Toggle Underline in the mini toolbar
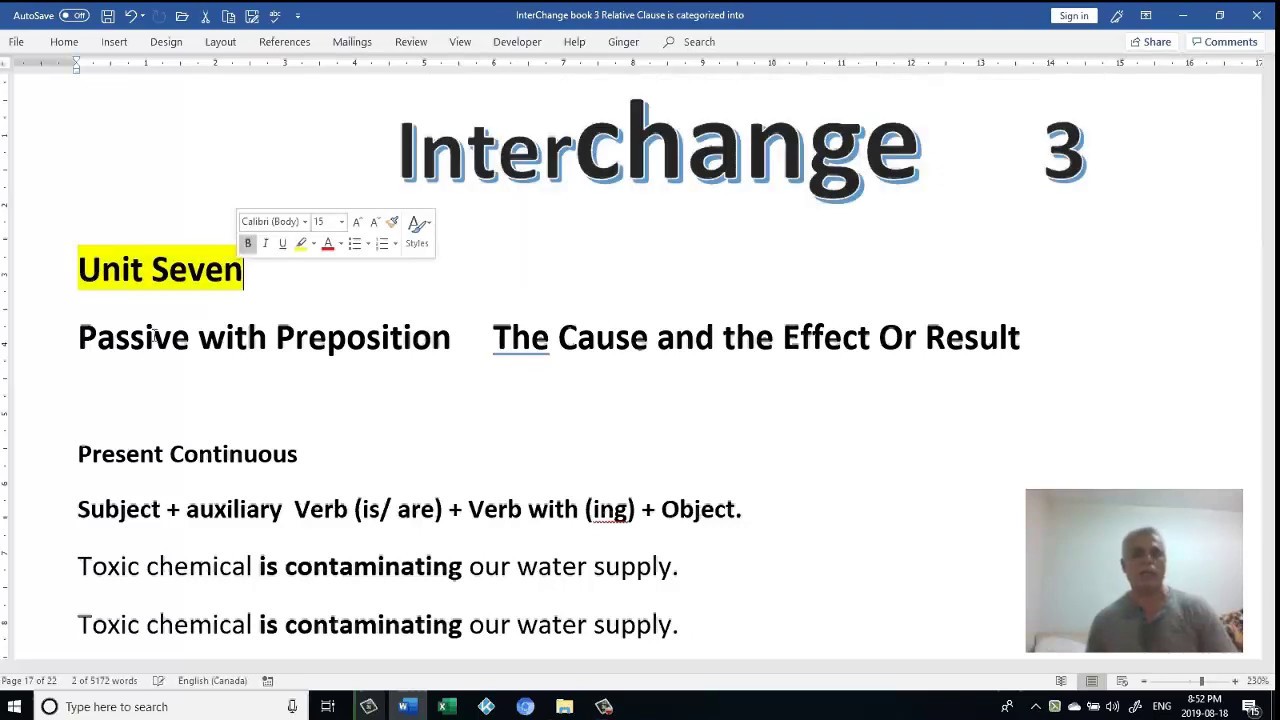 tap(282, 243)
